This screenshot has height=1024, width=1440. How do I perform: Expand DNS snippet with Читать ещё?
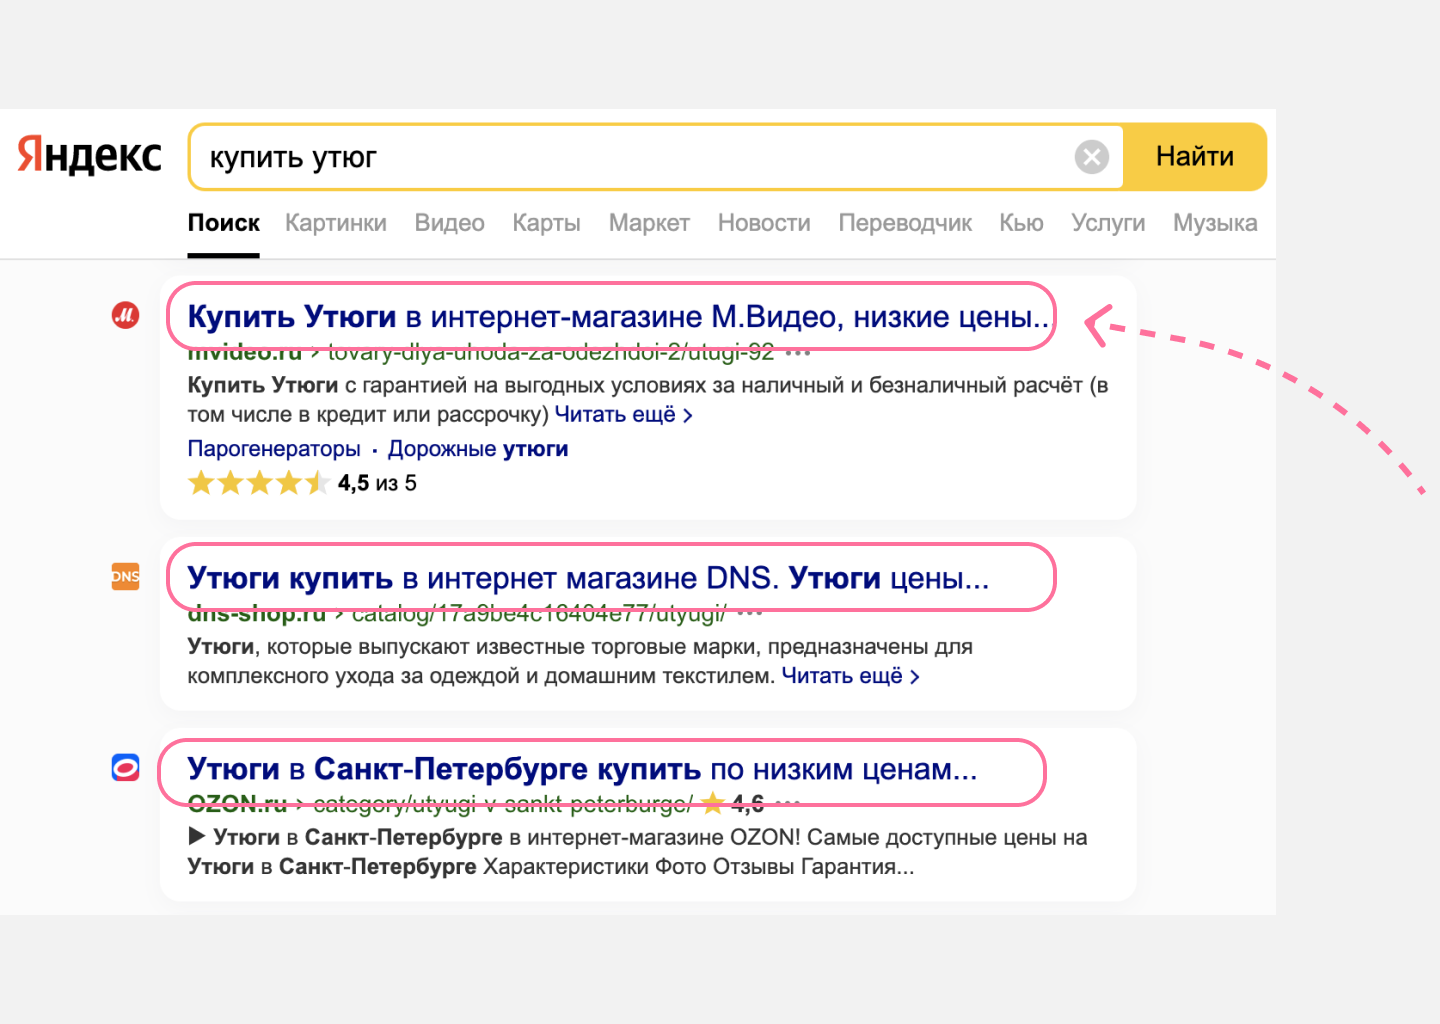click(x=850, y=676)
